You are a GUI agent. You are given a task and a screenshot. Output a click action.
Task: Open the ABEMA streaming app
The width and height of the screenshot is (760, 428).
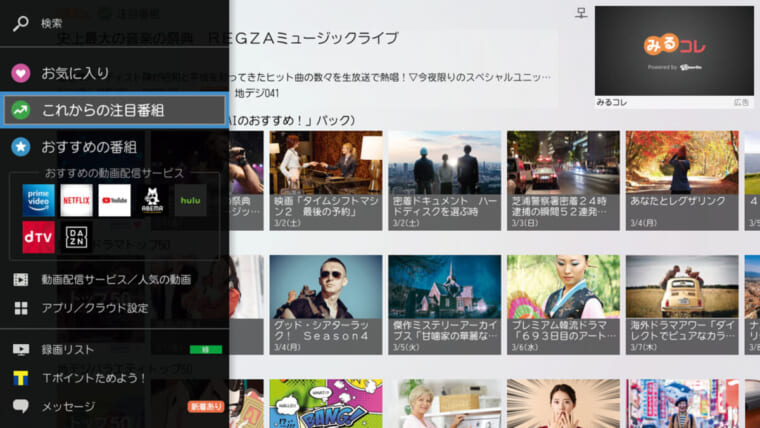coord(152,200)
